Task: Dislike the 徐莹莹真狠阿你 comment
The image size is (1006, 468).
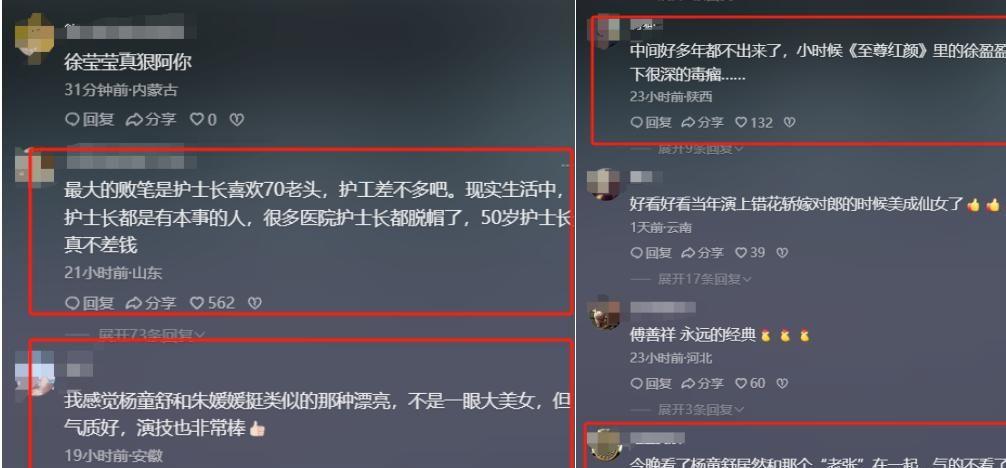Action: pos(237,119)
